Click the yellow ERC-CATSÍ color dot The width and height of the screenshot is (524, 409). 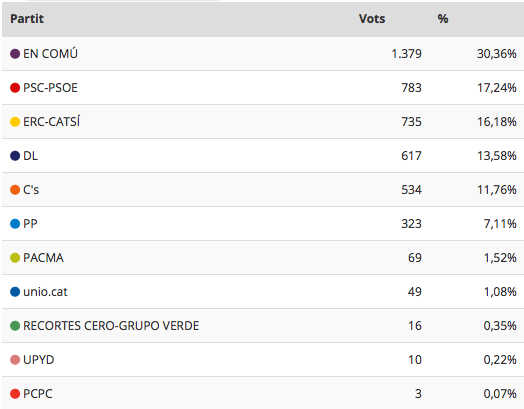tap(15, 122)
